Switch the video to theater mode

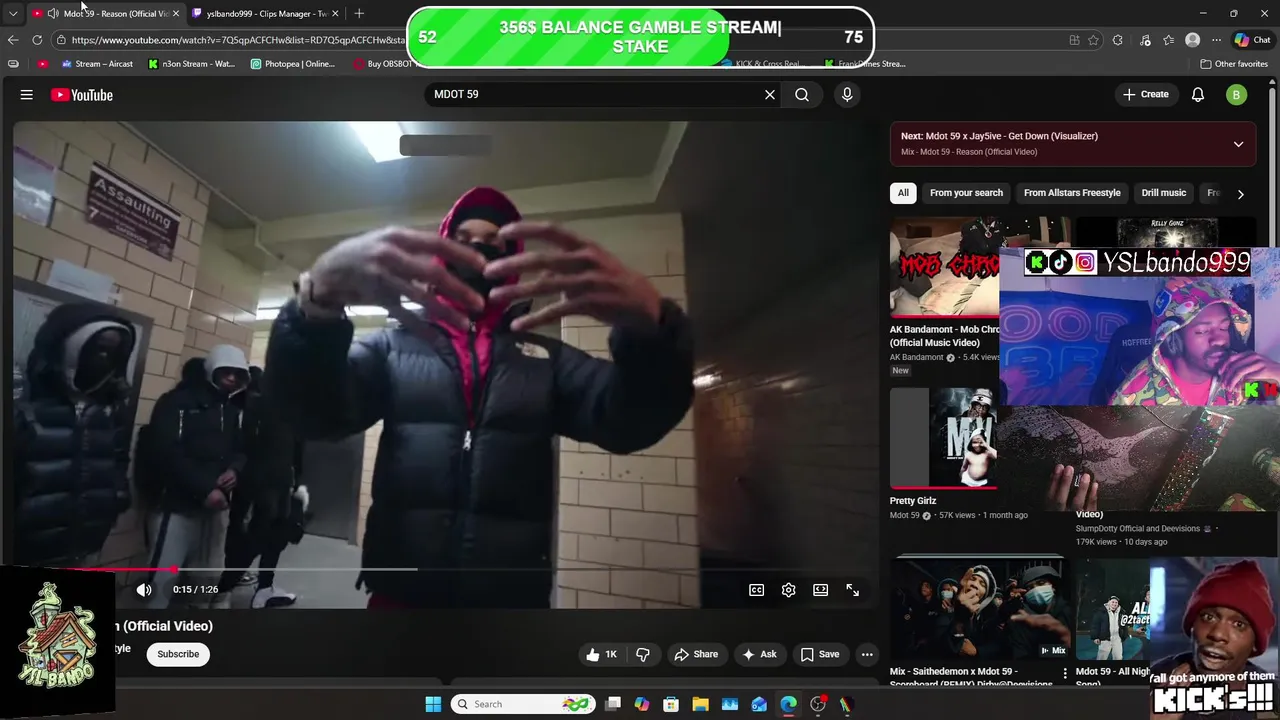(x=821, y=590)
